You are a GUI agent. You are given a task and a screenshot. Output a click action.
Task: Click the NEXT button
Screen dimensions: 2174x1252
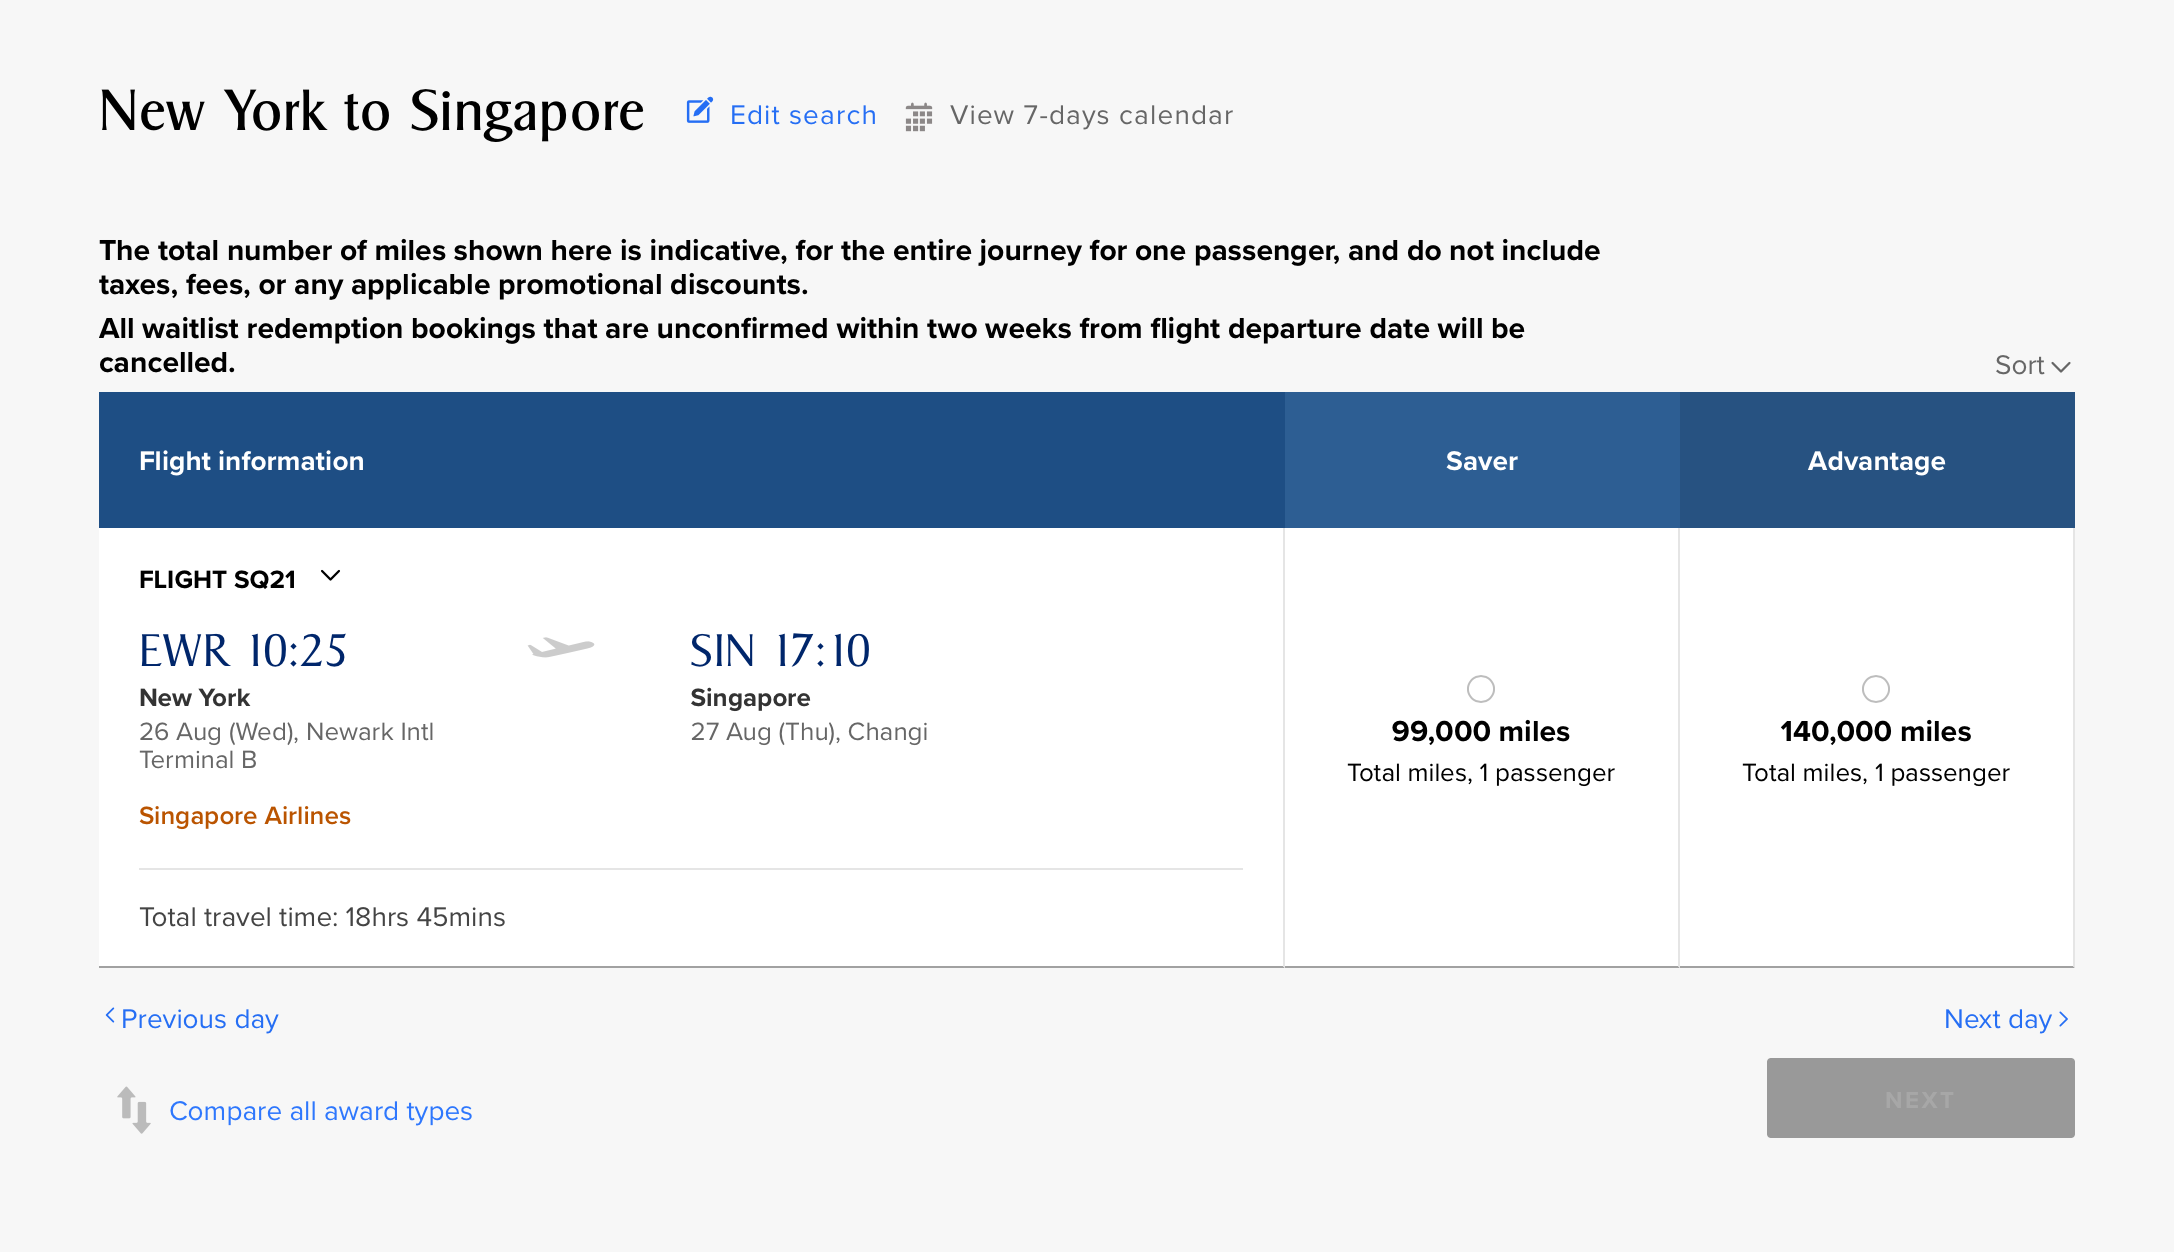[x=1920, y=1098]
